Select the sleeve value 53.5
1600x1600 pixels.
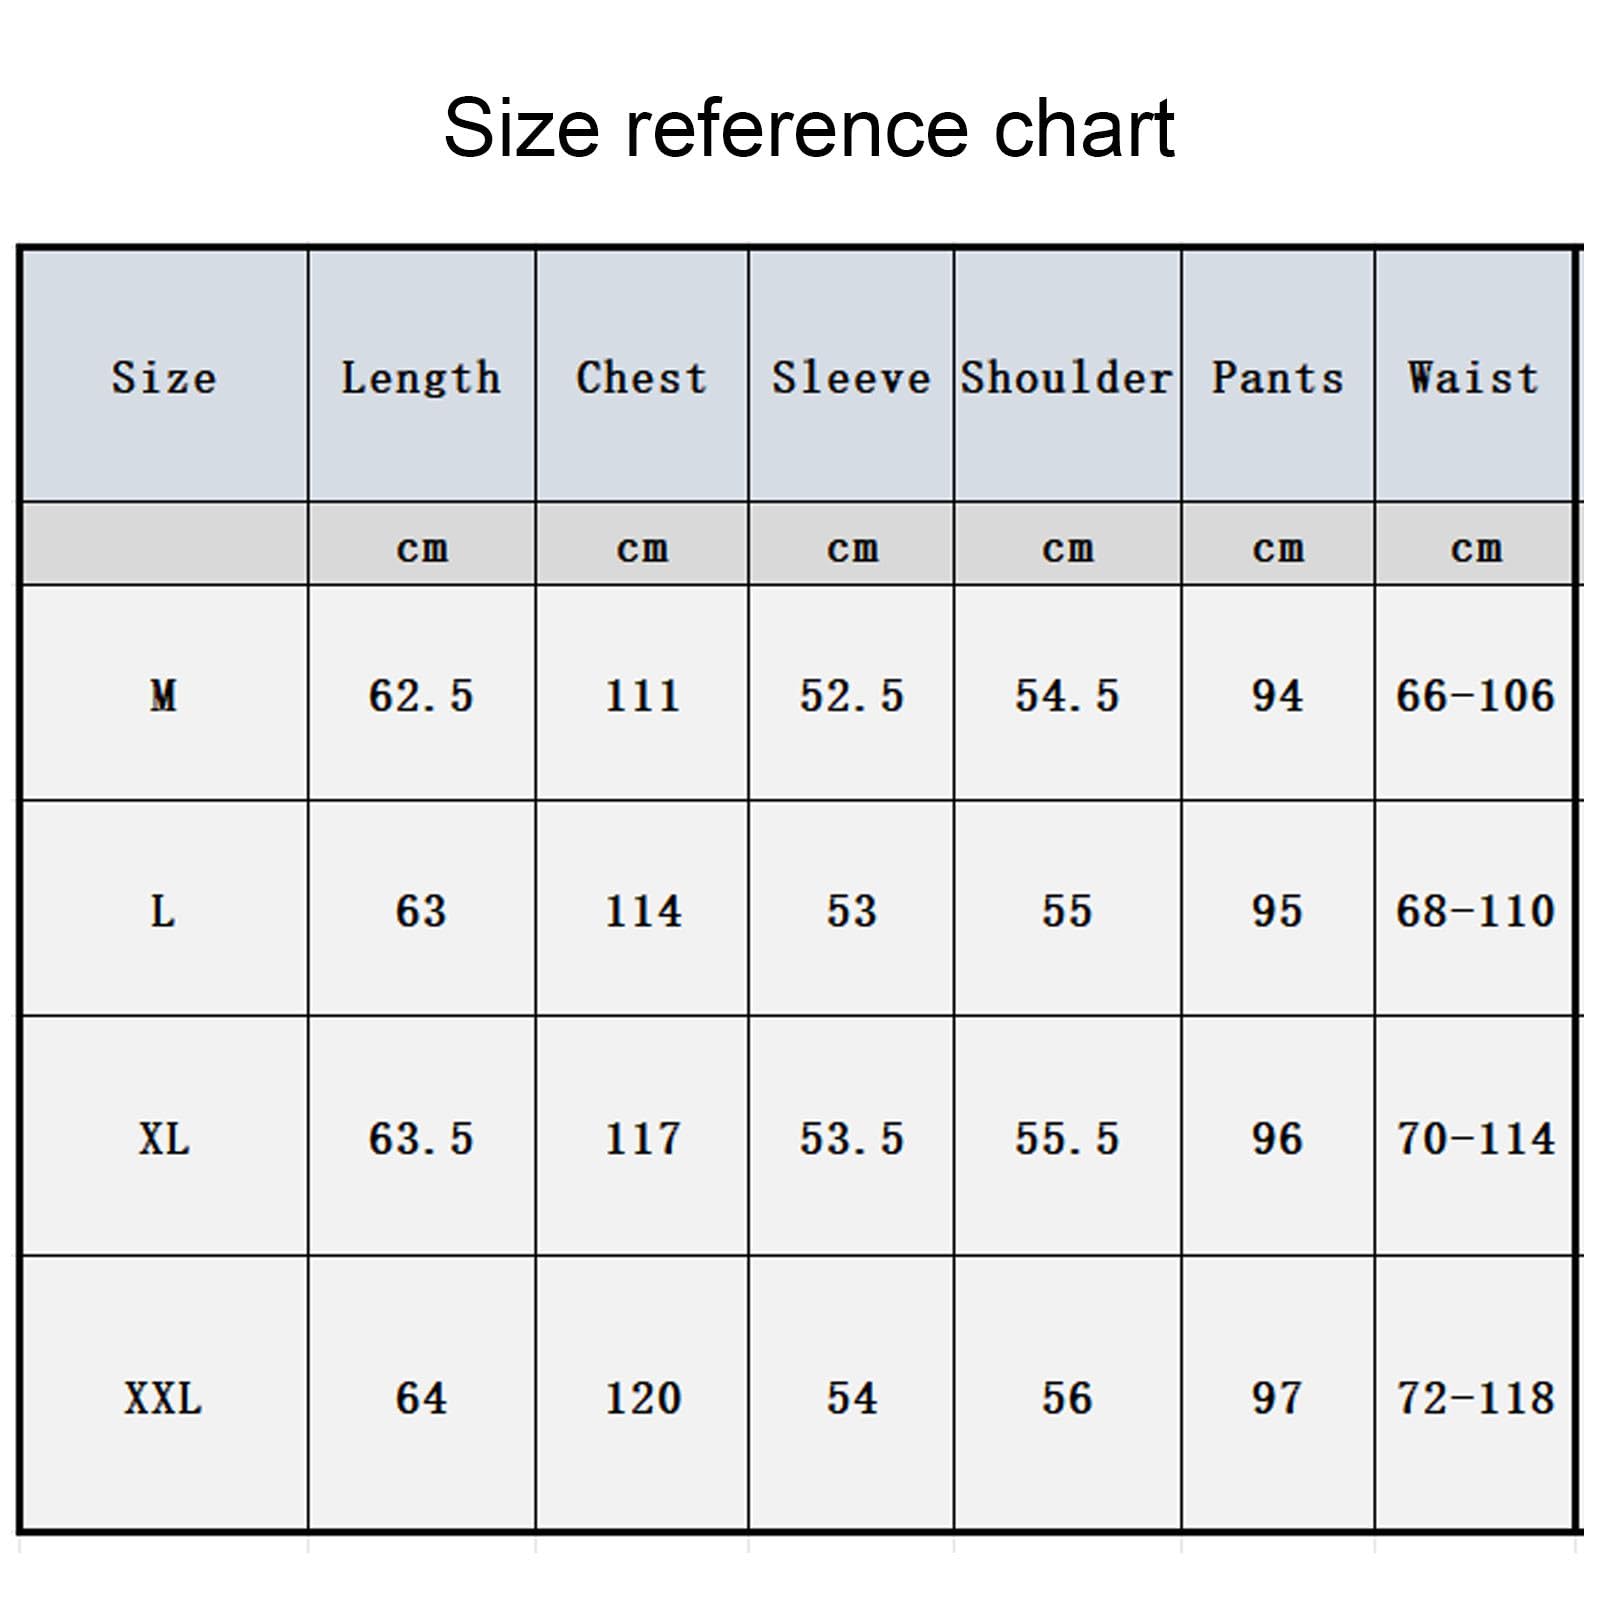851,1139
